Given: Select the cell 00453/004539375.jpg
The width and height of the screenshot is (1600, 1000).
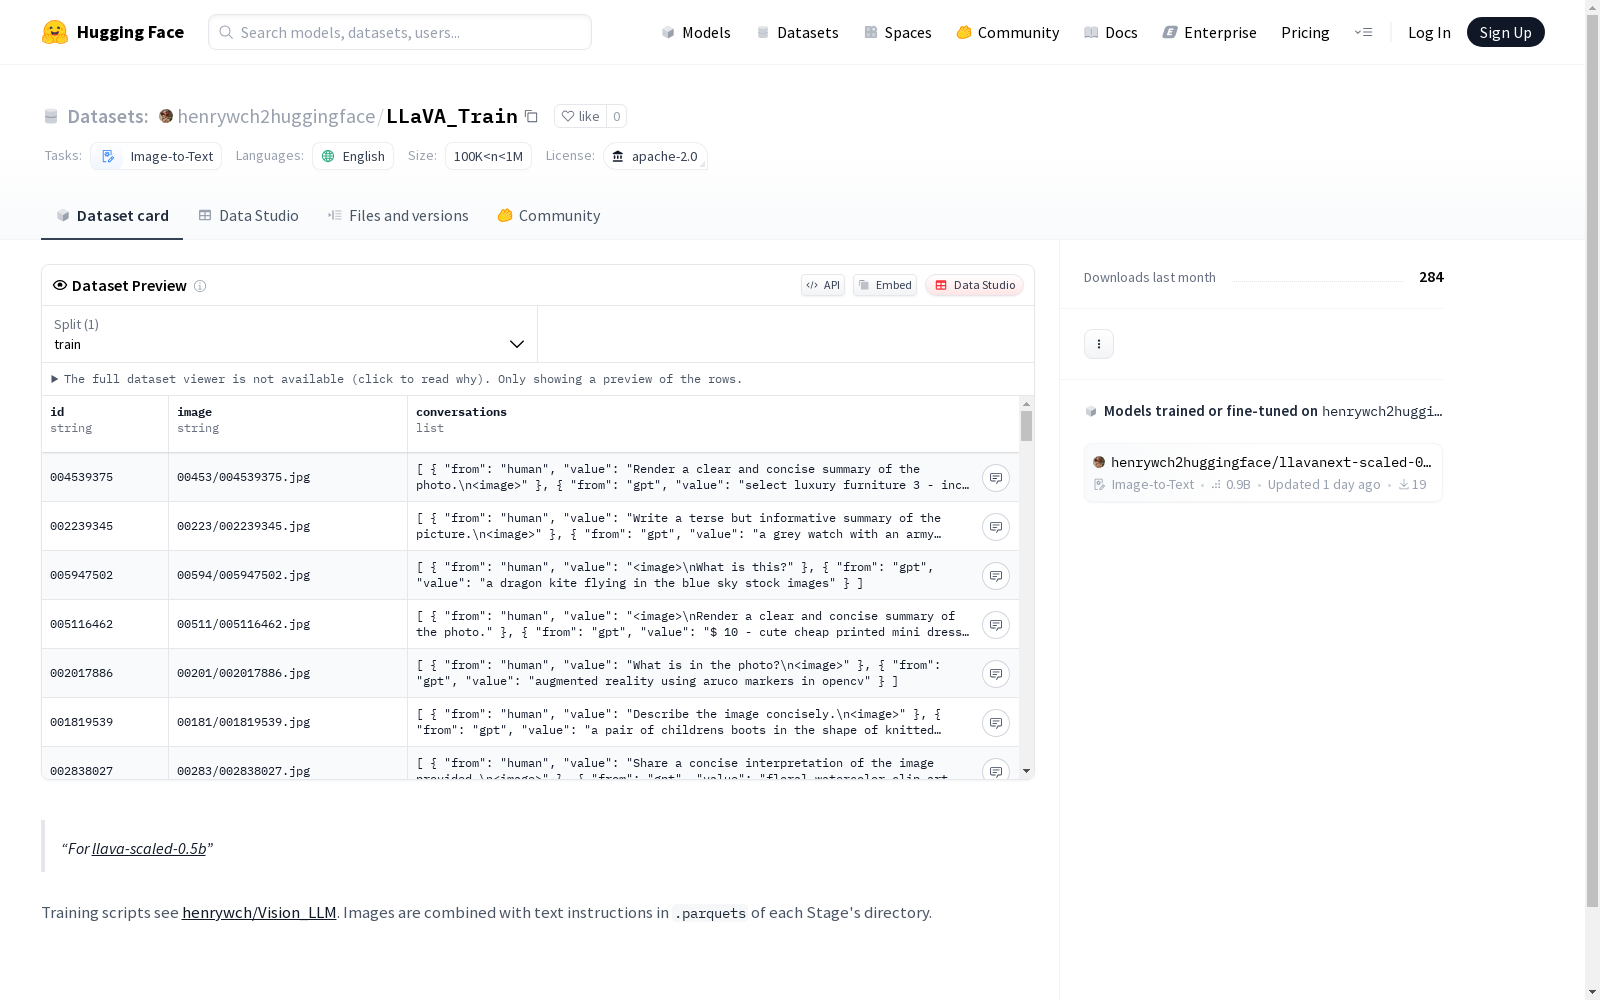Looking at the screenshot, I should coord(288,477).
